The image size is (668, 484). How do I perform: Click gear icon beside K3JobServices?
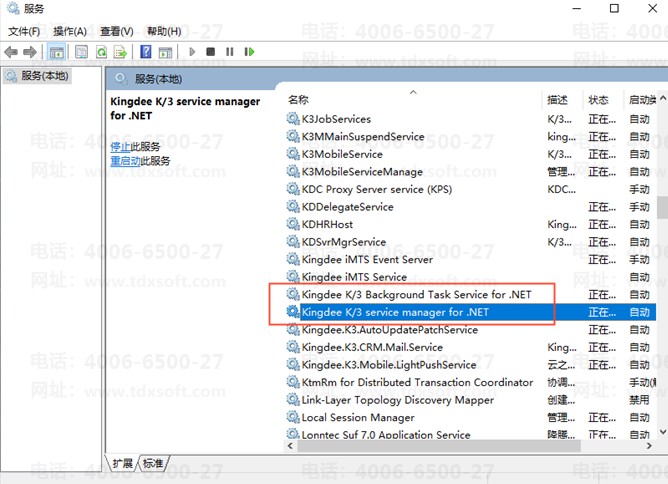pyautogui.click(x=293, y=118)
